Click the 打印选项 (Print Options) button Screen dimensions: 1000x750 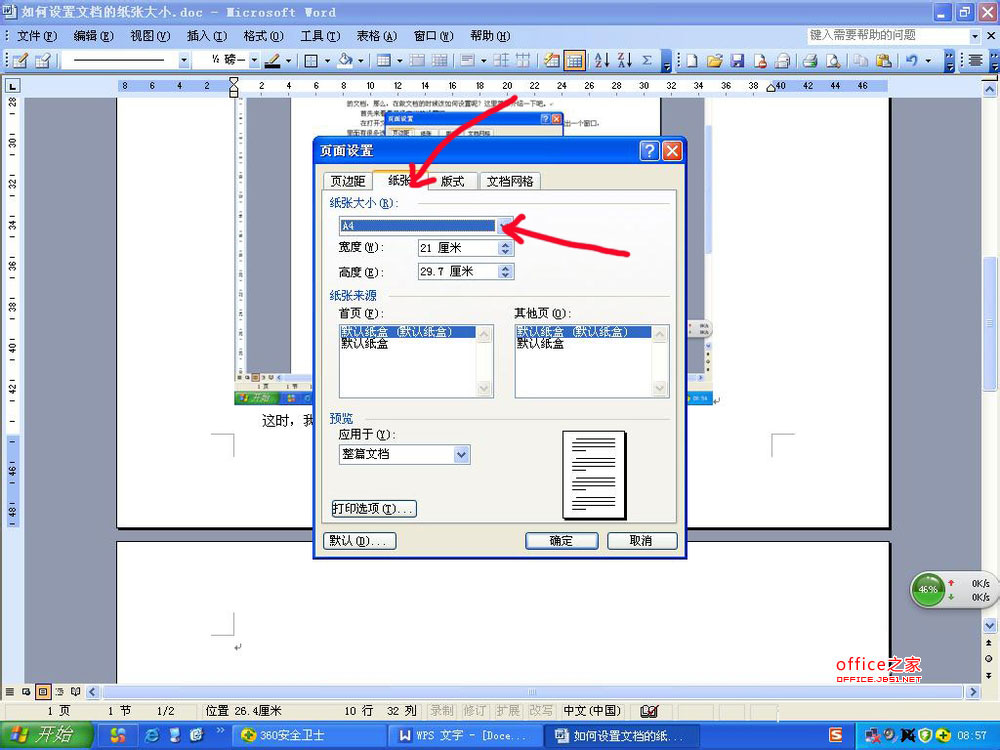373,509
